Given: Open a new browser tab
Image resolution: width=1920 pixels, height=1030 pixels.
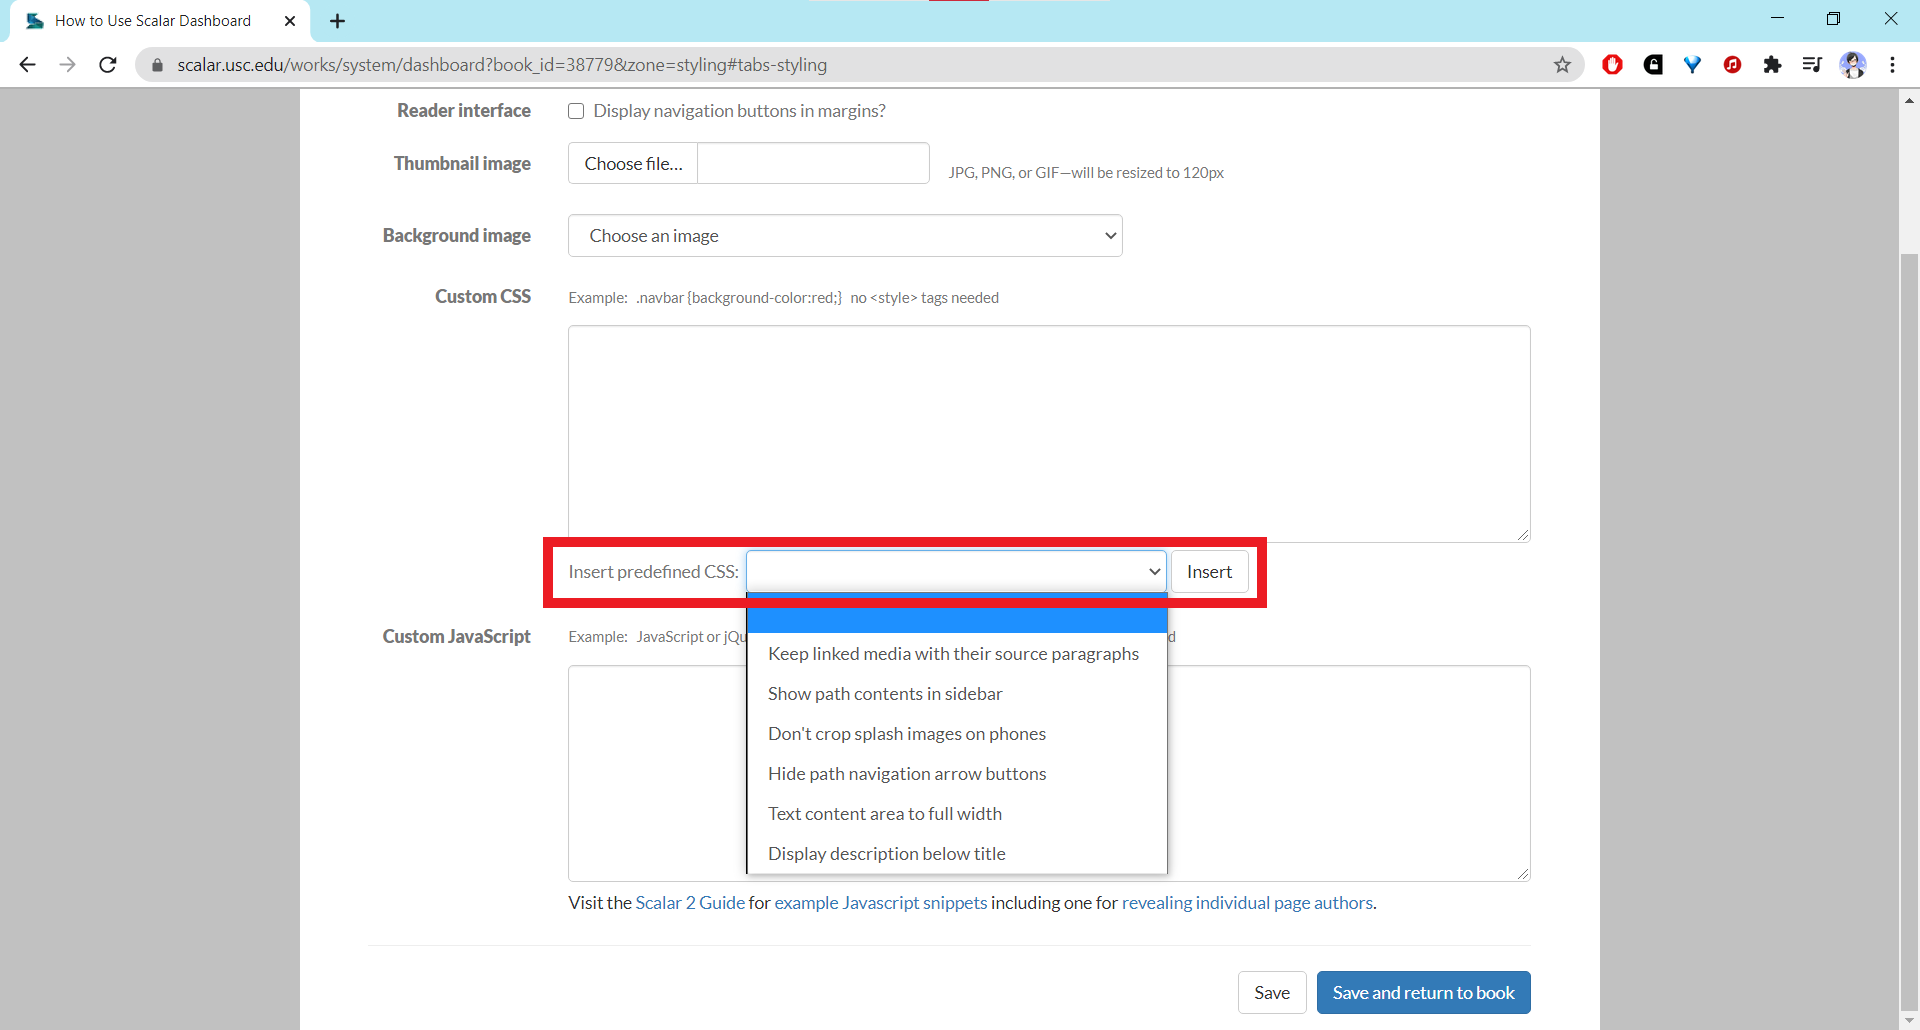Looking at the screenshot, I should [x=337, y=21].
